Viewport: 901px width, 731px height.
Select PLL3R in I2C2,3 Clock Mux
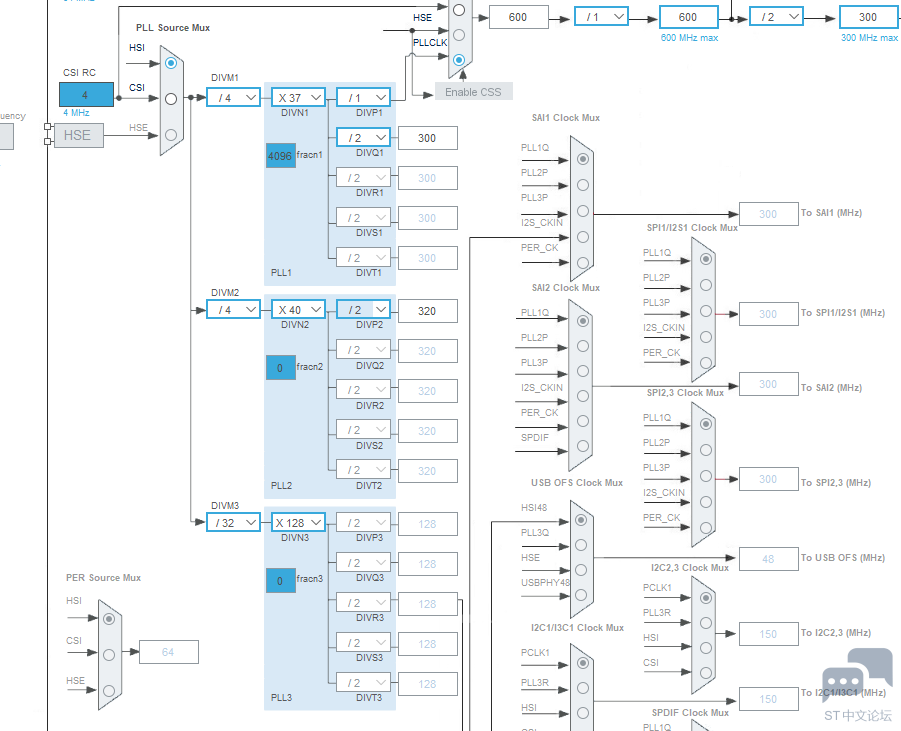(706, 623)
